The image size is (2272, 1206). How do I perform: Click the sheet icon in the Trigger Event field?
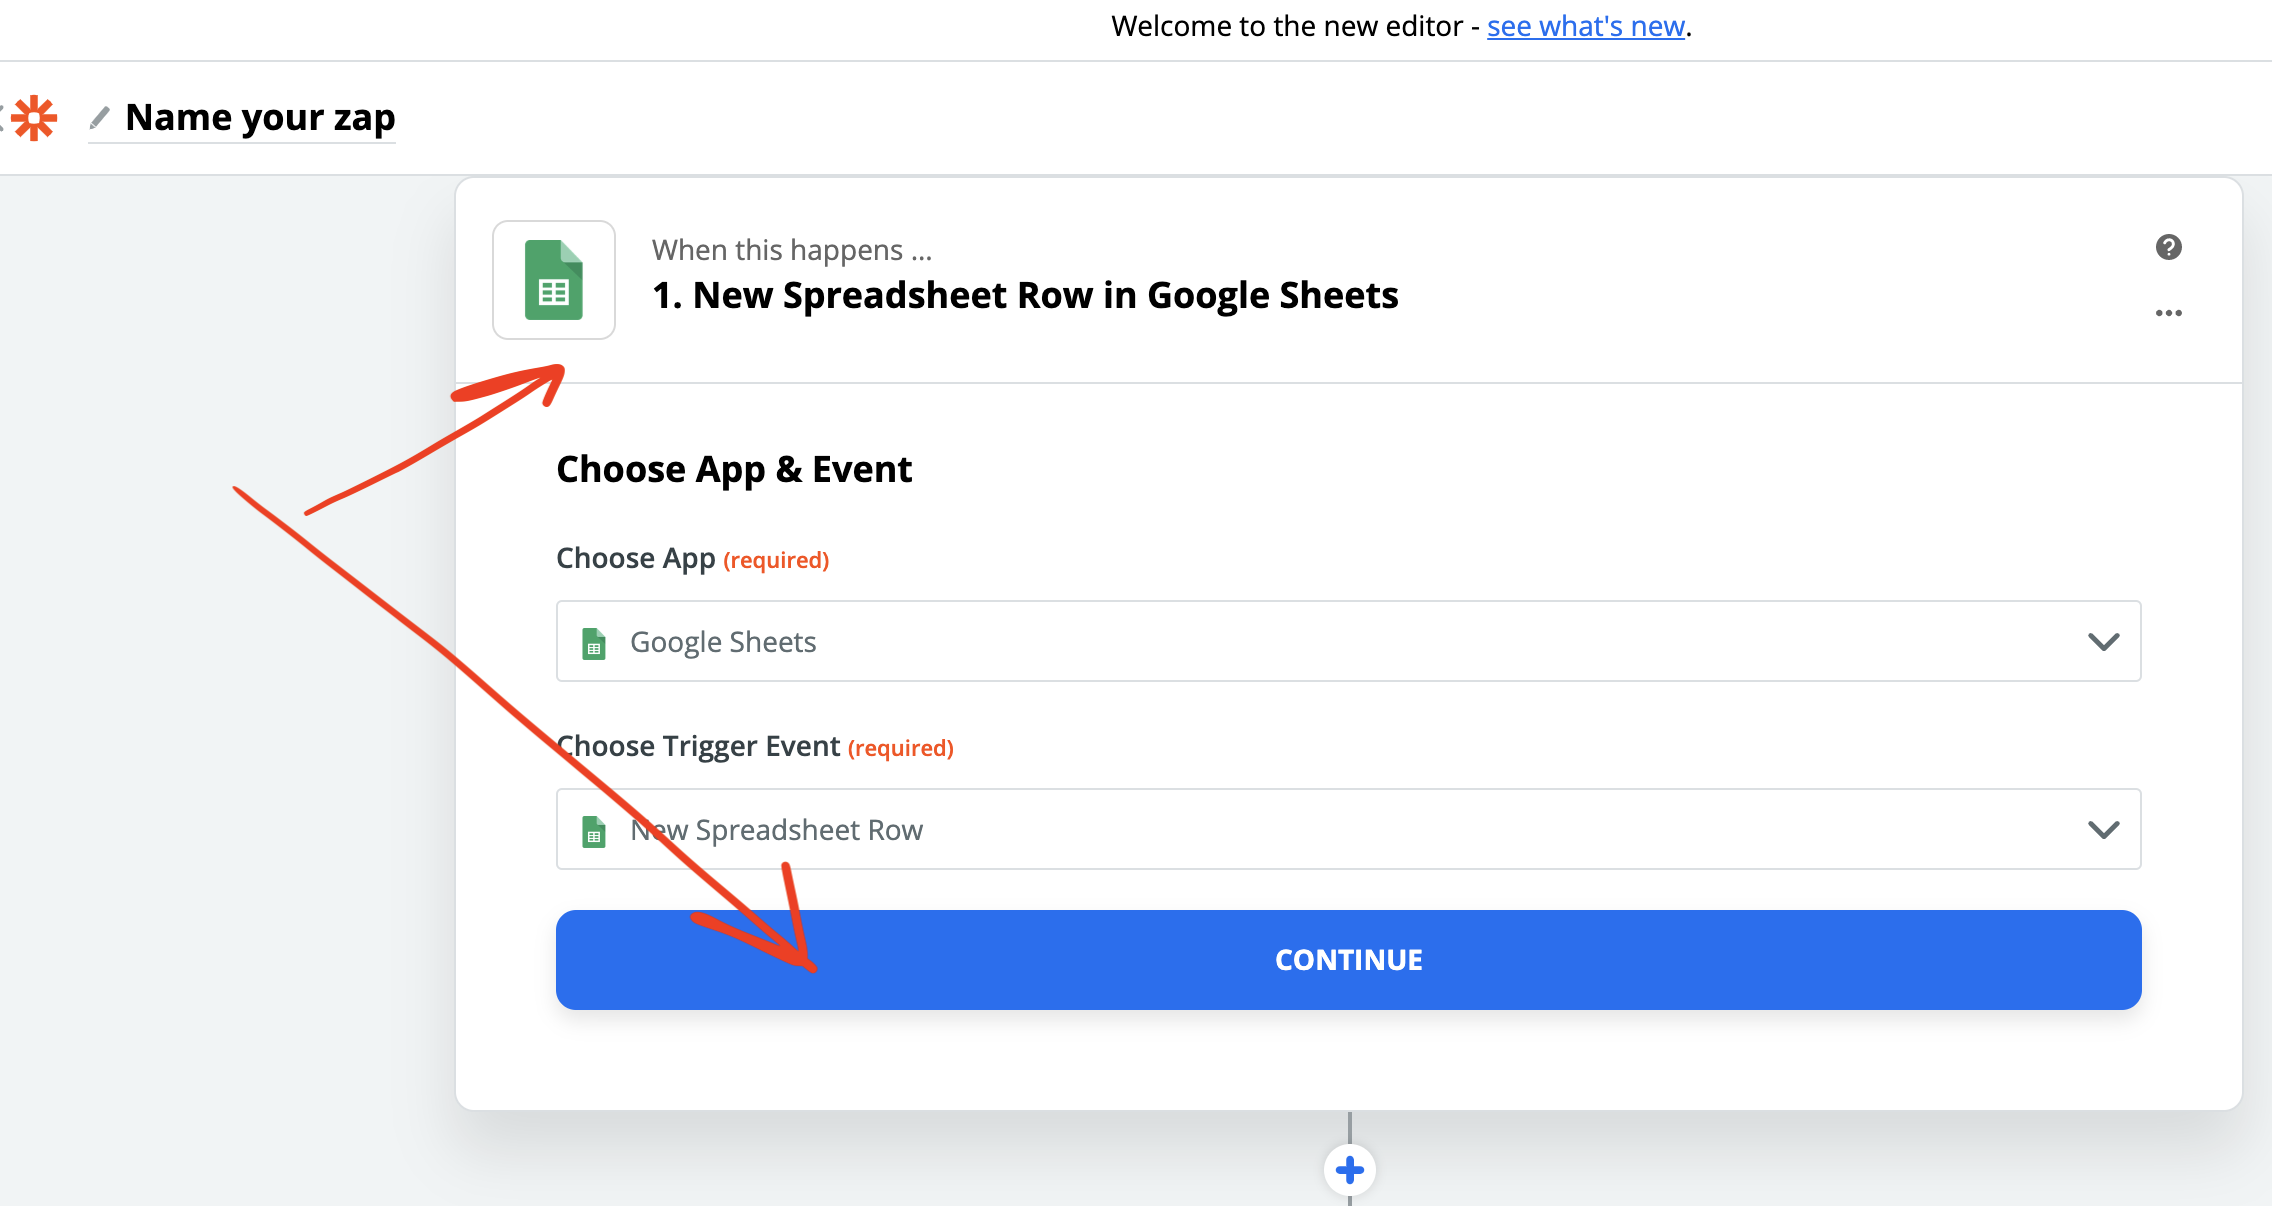point(594,831)
